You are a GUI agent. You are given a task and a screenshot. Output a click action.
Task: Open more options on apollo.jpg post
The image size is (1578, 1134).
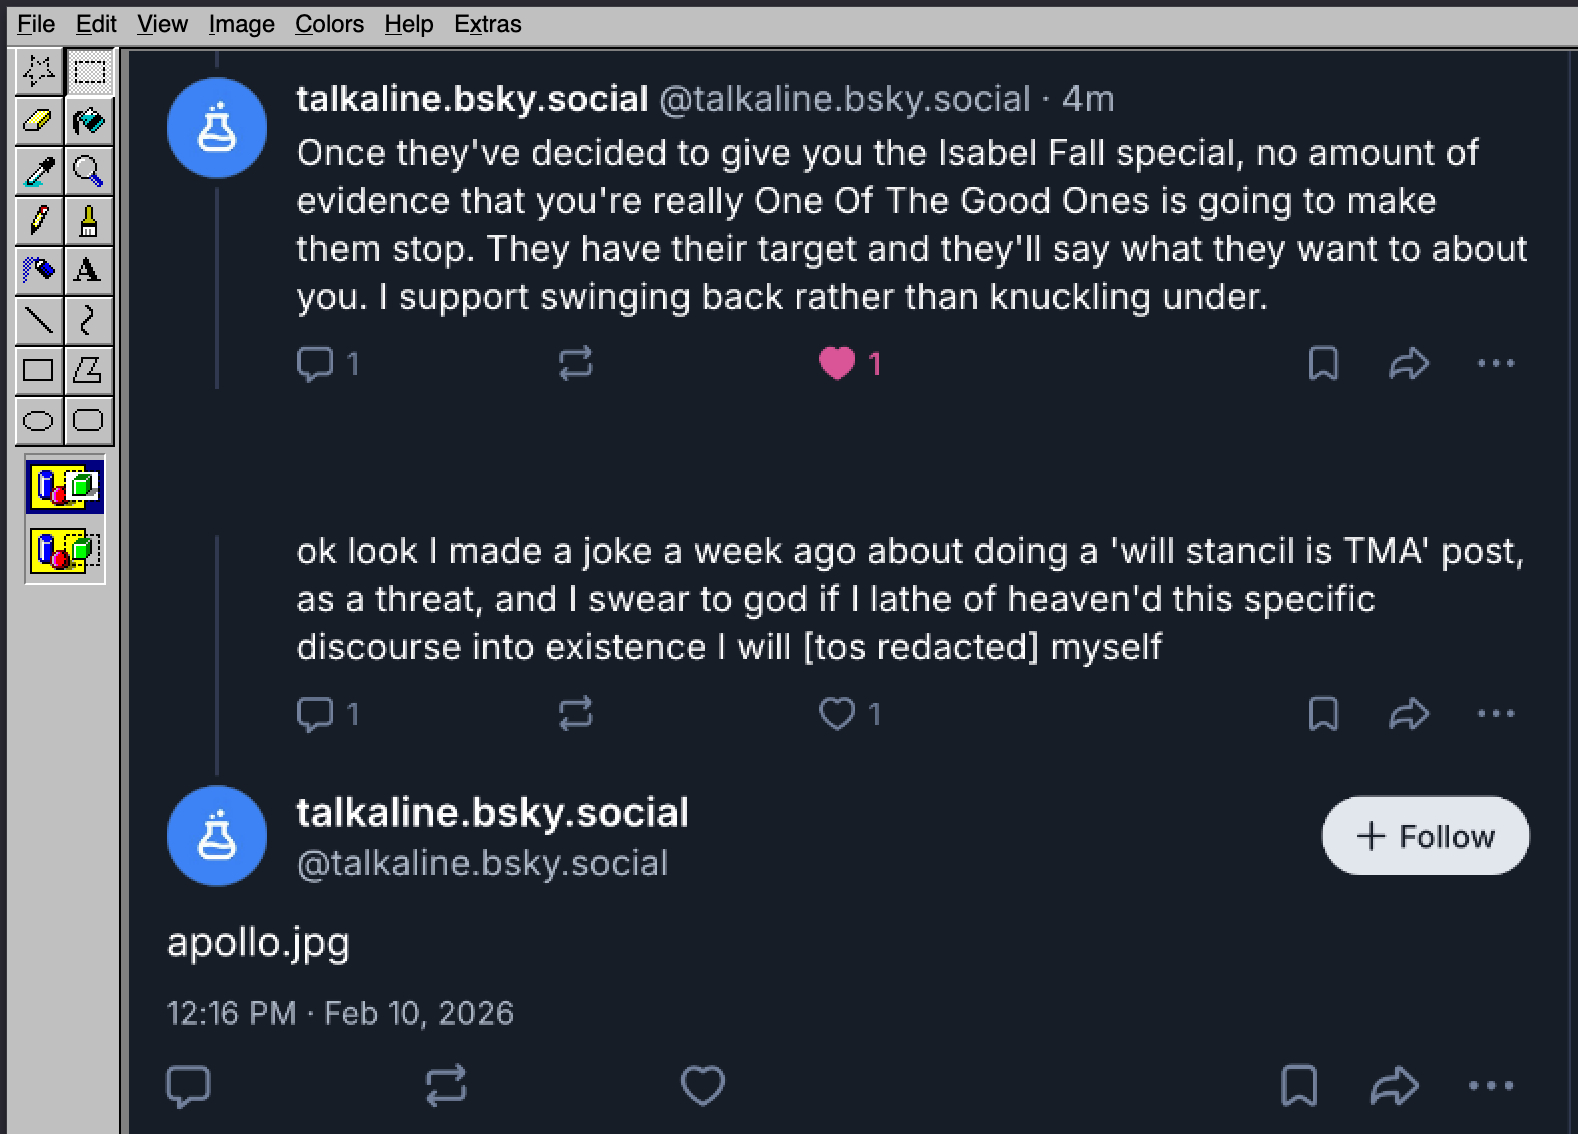pyautogui.click(x=1491, y=1085)
